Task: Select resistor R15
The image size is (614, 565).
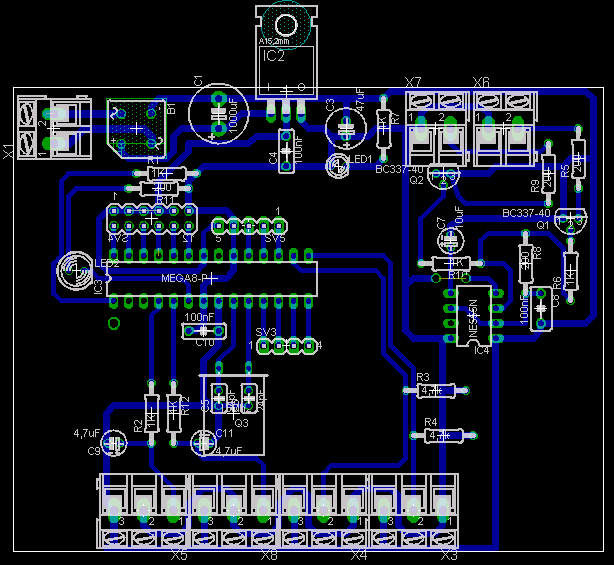Action: 451,264
